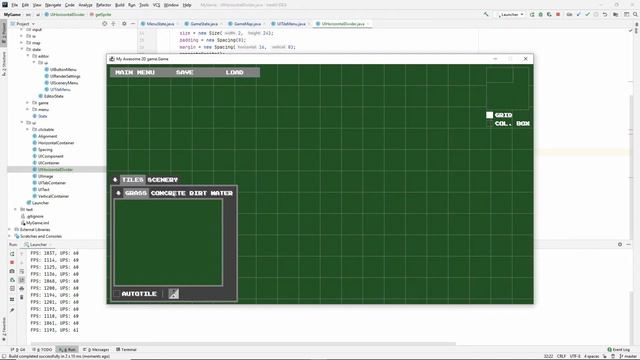
Task: Select the CONCRETE tile tab in game
Action: (168, 193)
